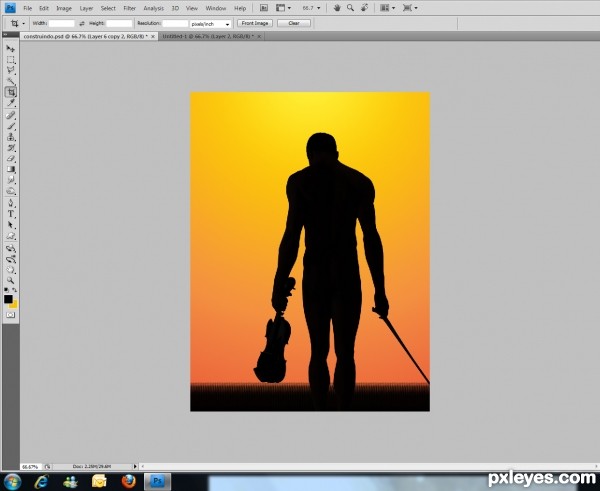Image resolution: width=600 pixels, height=491 pixels.
Task: Open the File menu
Action: pyautogui.click(x=28, y=8)
